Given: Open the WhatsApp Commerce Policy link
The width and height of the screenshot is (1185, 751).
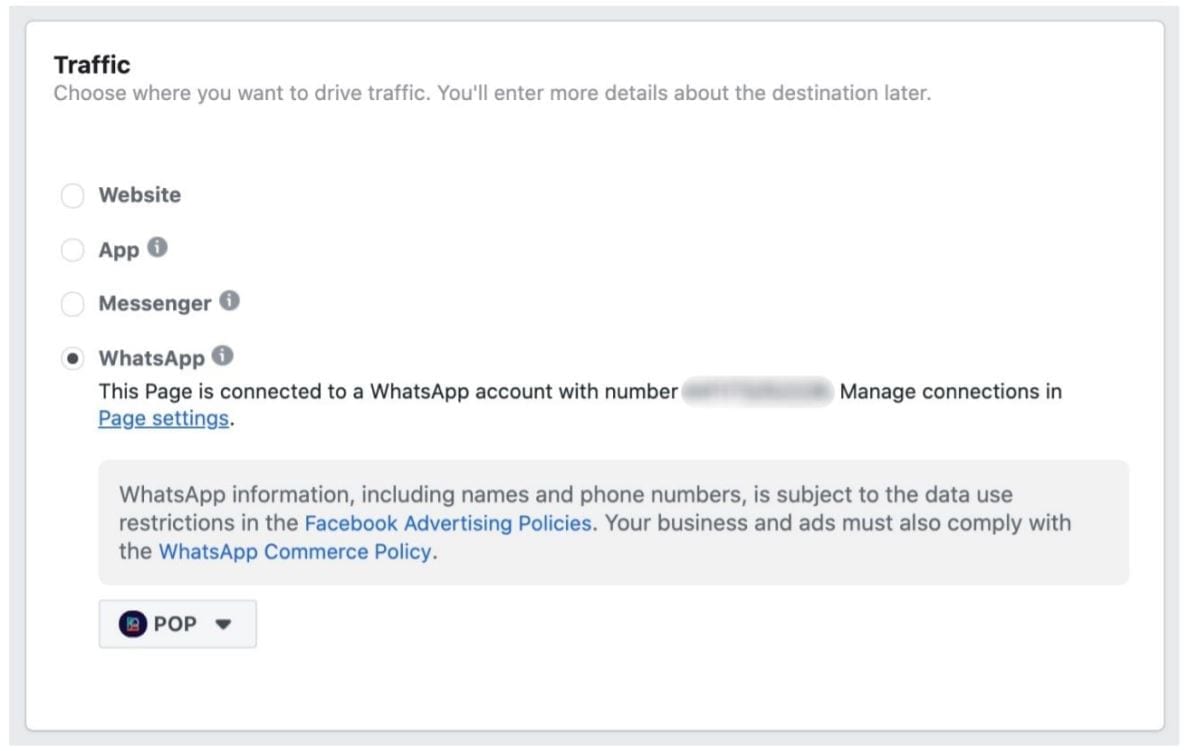Looking at the screenshot, I should [295, 552].
